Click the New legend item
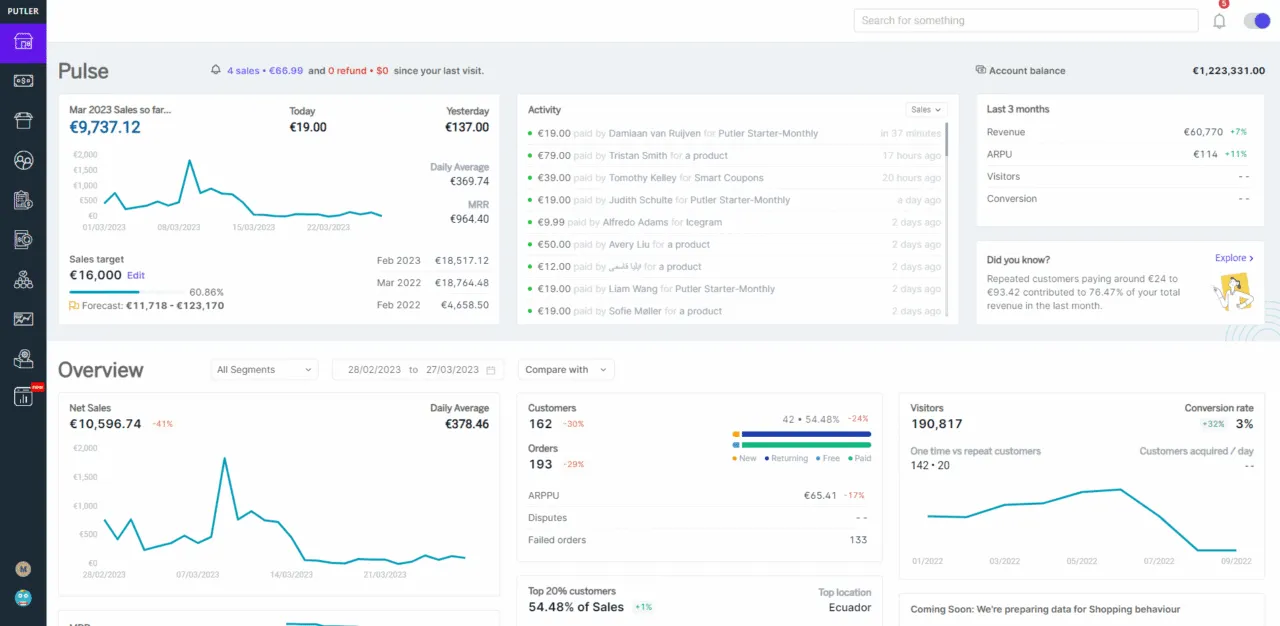 [744, 458]
